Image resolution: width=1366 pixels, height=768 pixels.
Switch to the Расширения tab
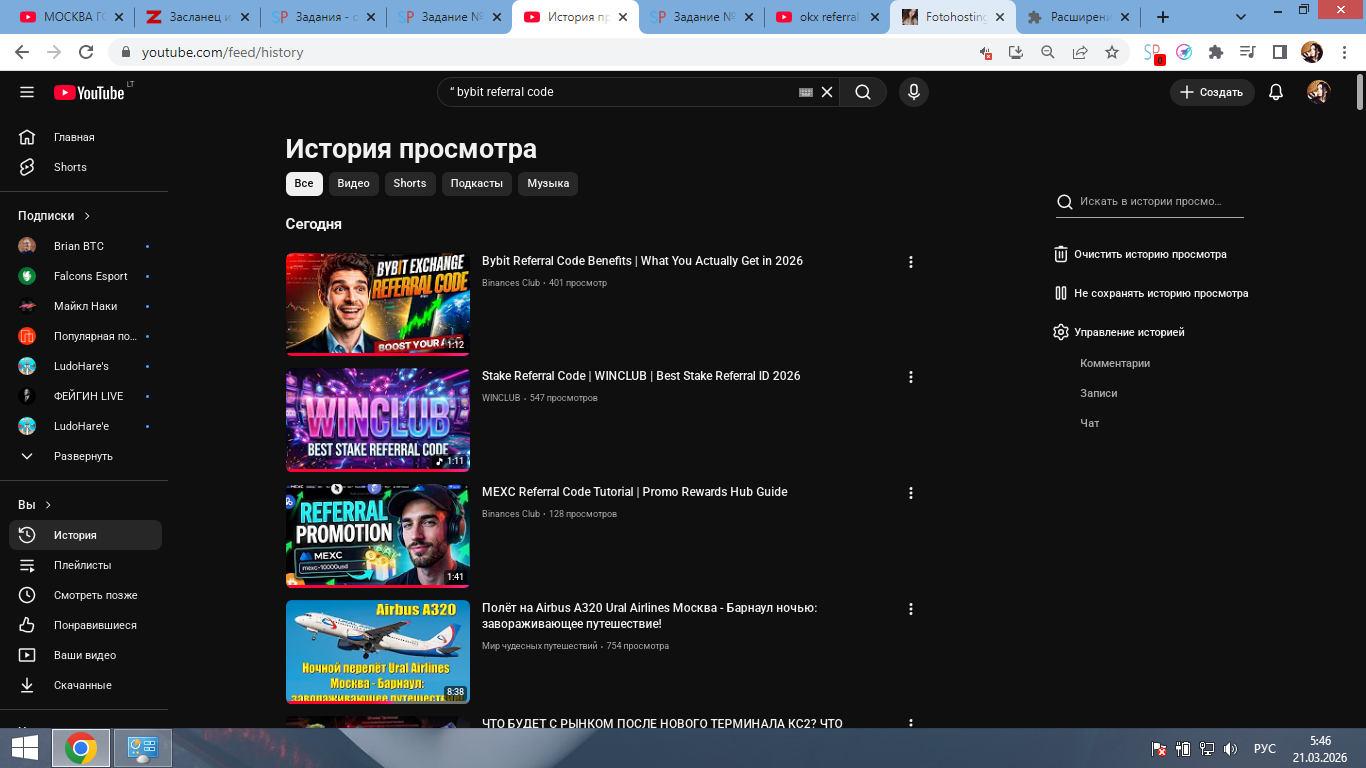(x=1078, y=17)
